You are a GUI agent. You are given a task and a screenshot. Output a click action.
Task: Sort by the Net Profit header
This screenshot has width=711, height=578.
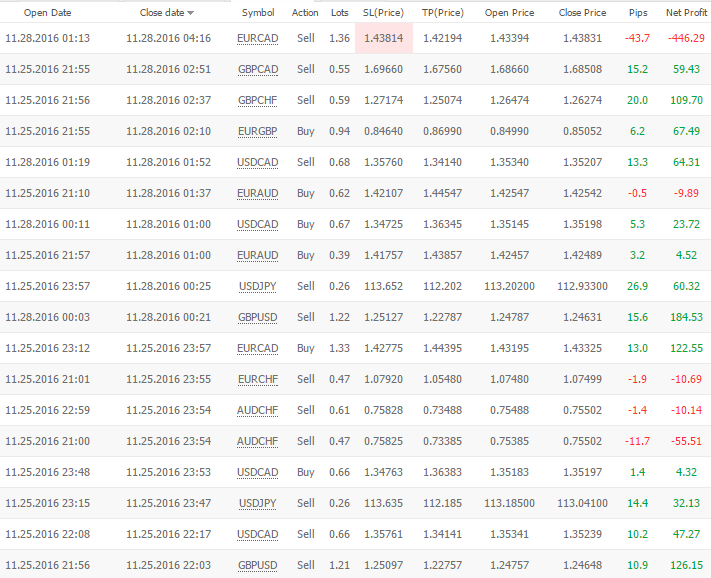point(686,13)
